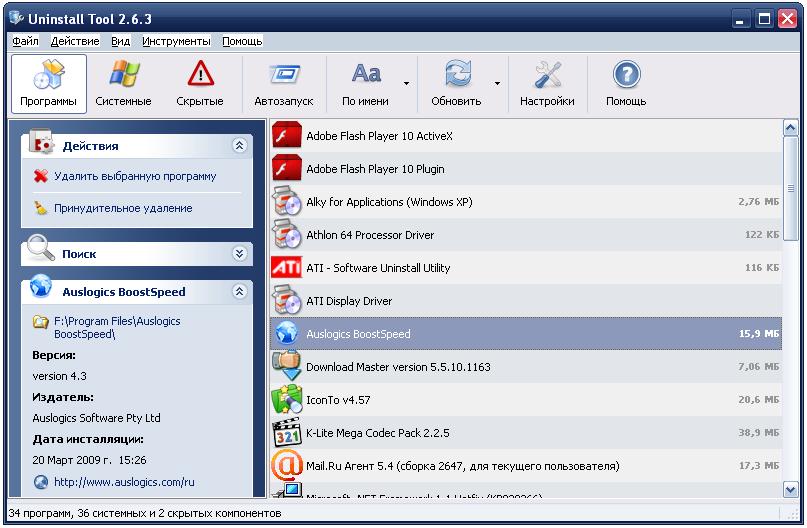Click the 15,9 МБ size value
Image resolution: width=807 pixels, height=528 pixels.
(x=759, y=333)
